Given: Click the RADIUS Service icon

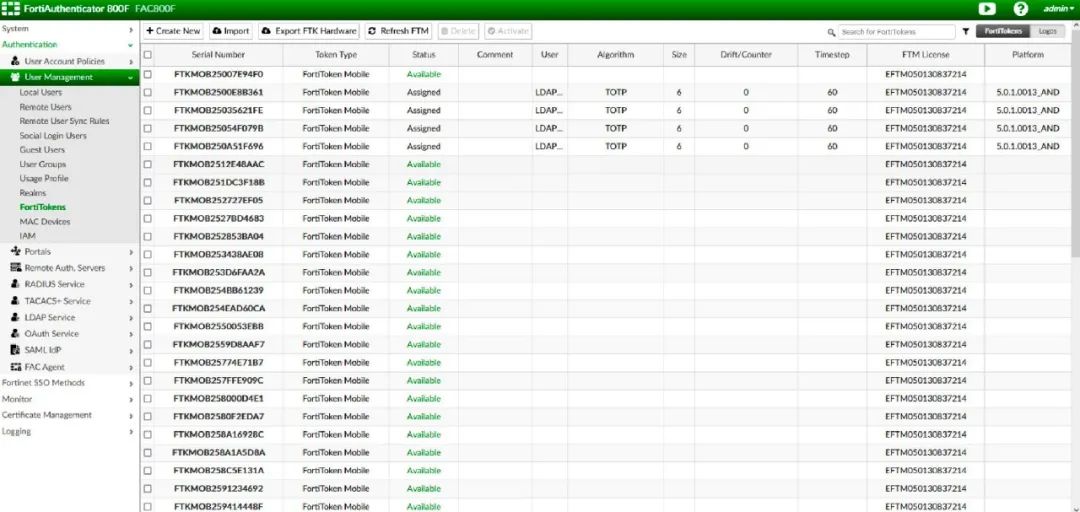Looking at the screenshot, I should point(15,284).
